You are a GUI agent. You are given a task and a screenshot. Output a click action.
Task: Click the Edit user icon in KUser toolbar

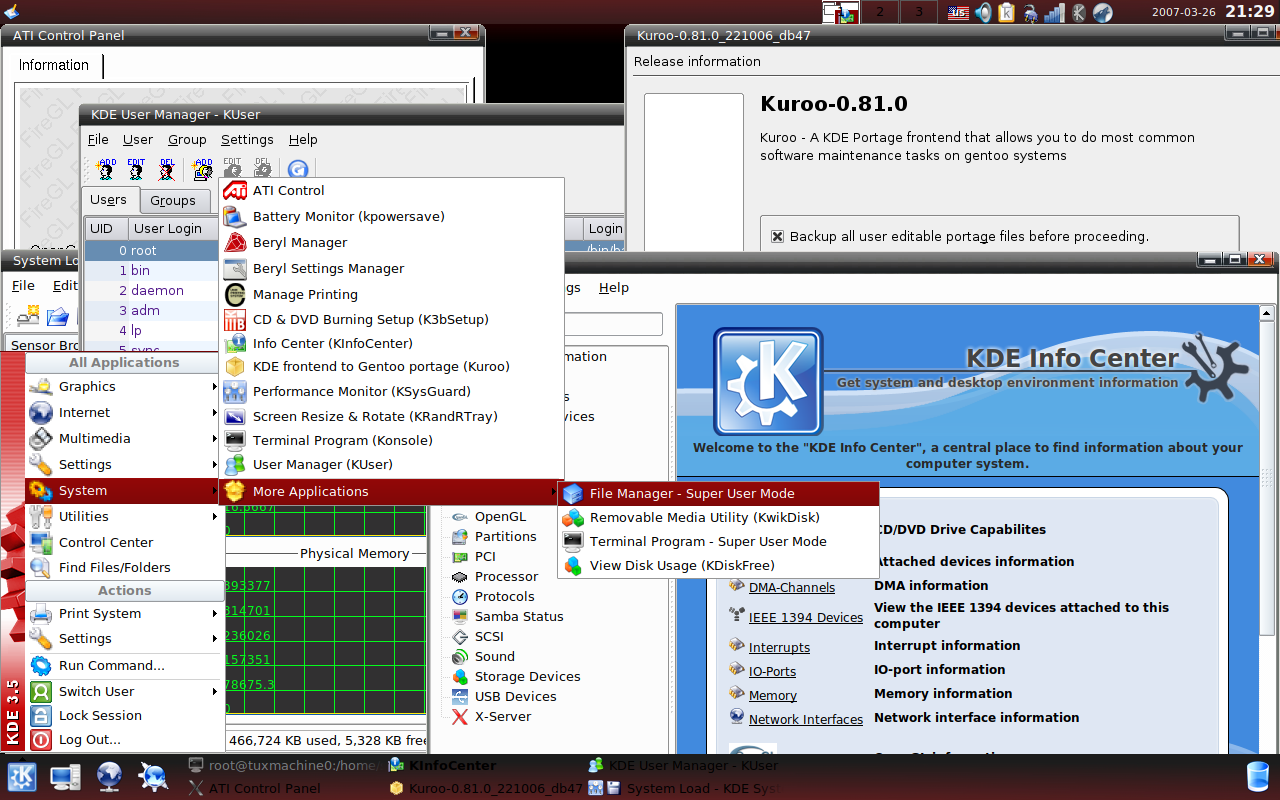pyautogui.click(x=136, y=169)
